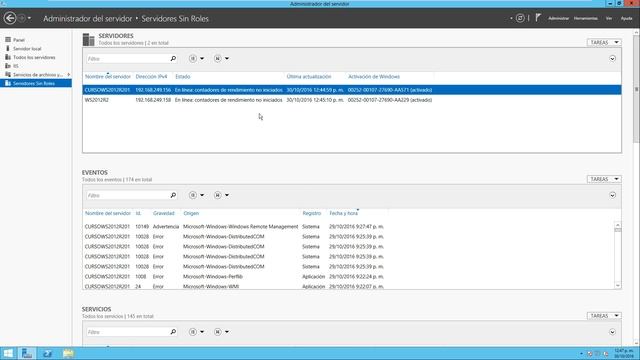Open the Ayuda menu
Screen dimensions: 640x360
pyautogui.click(x=626, y=18)
